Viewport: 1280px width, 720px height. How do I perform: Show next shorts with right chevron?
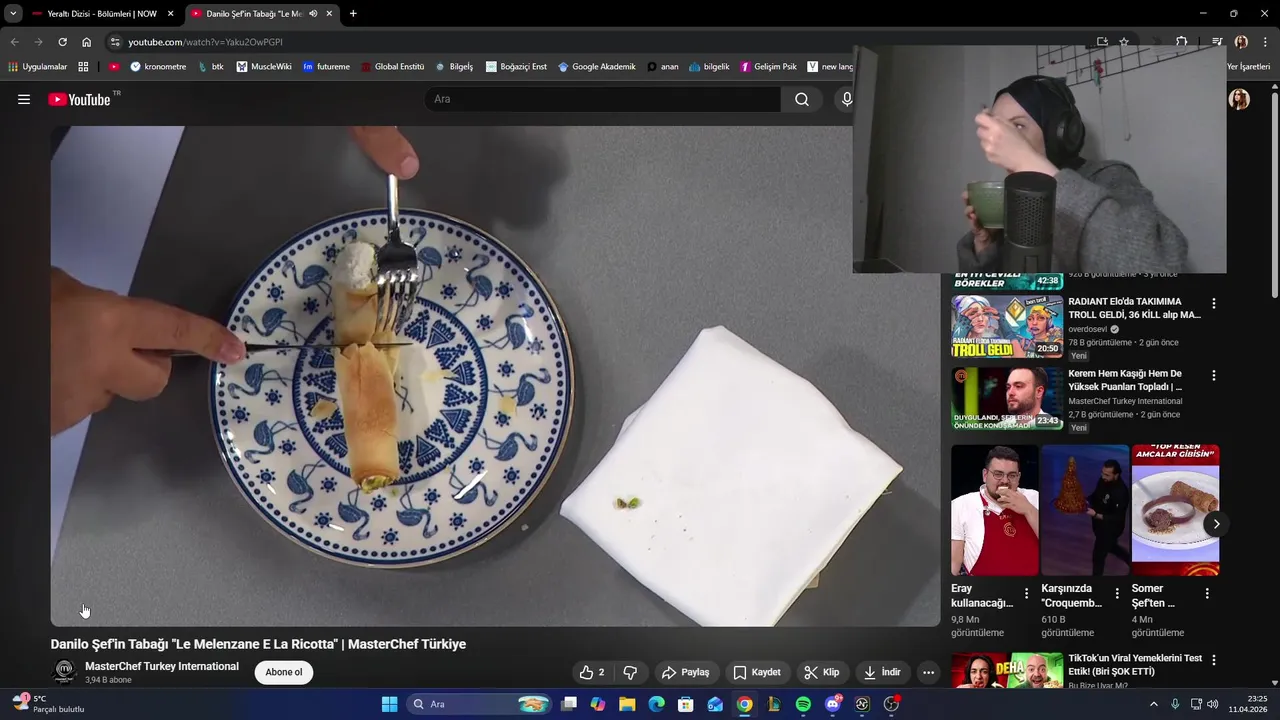coord(1216,524)
